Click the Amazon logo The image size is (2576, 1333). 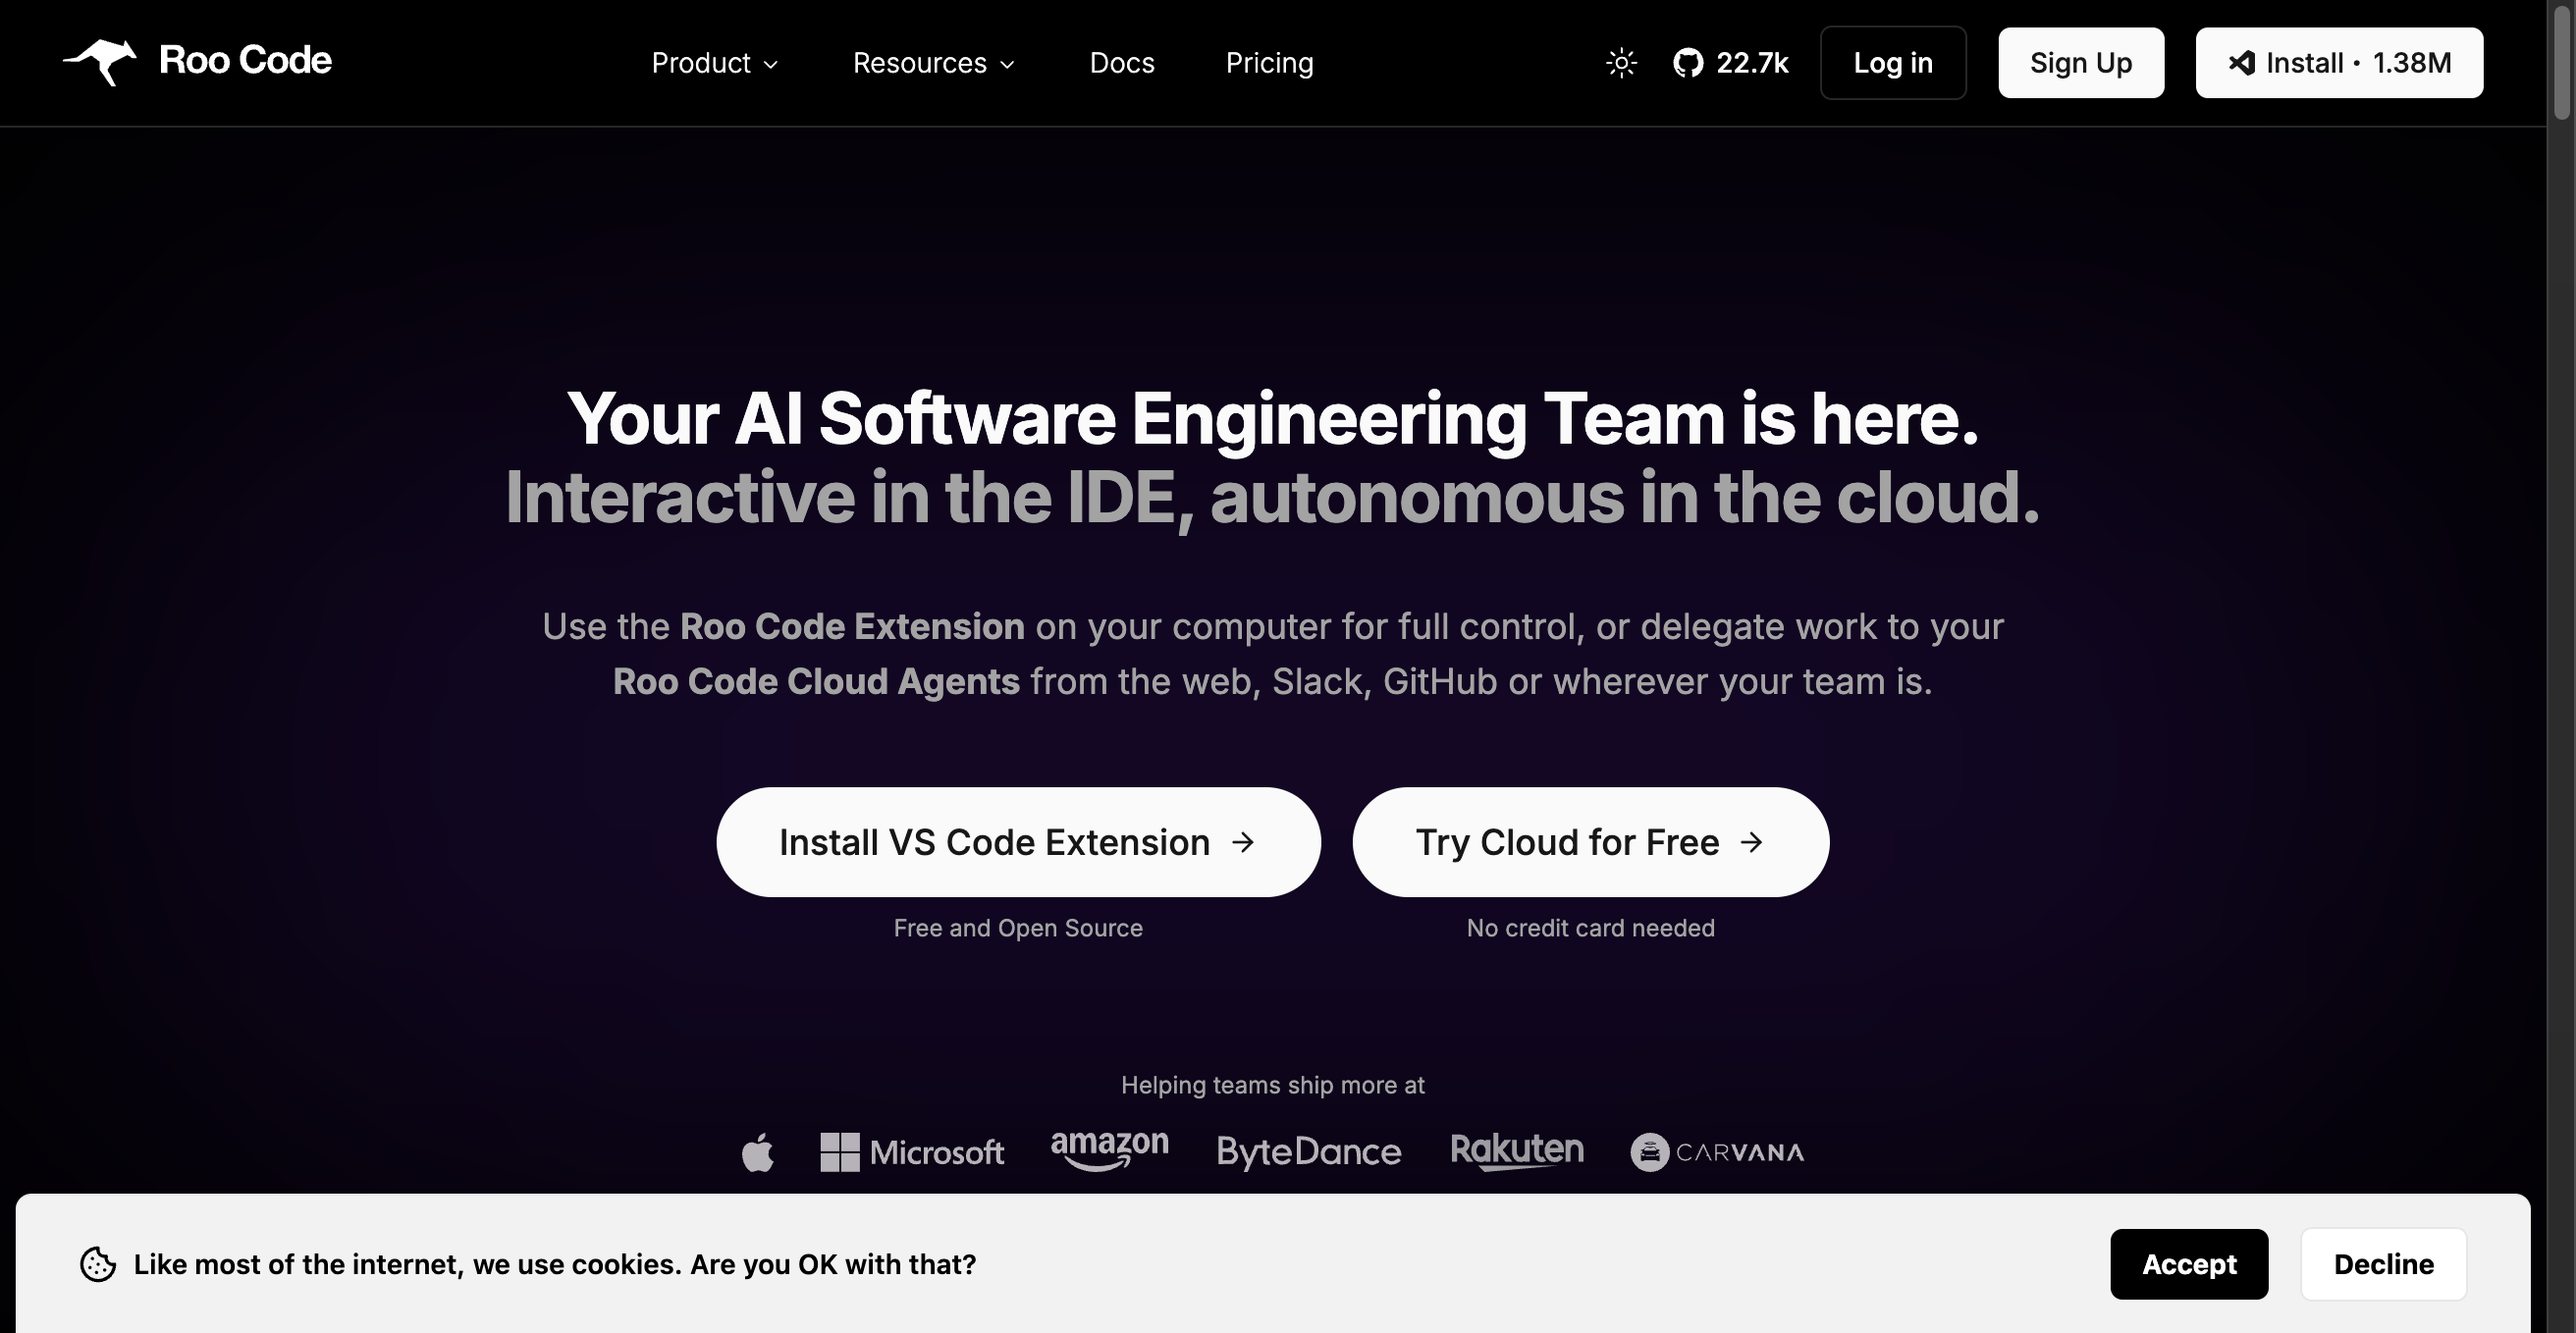[1109, 1150]
